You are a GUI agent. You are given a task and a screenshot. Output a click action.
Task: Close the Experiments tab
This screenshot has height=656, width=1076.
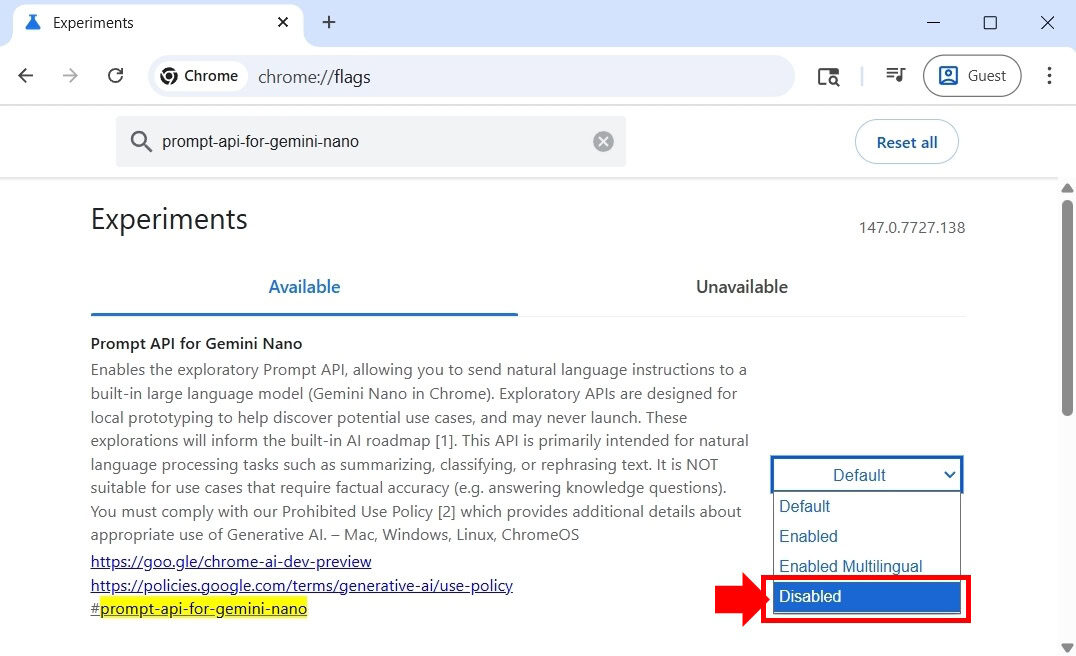[283, 22]
